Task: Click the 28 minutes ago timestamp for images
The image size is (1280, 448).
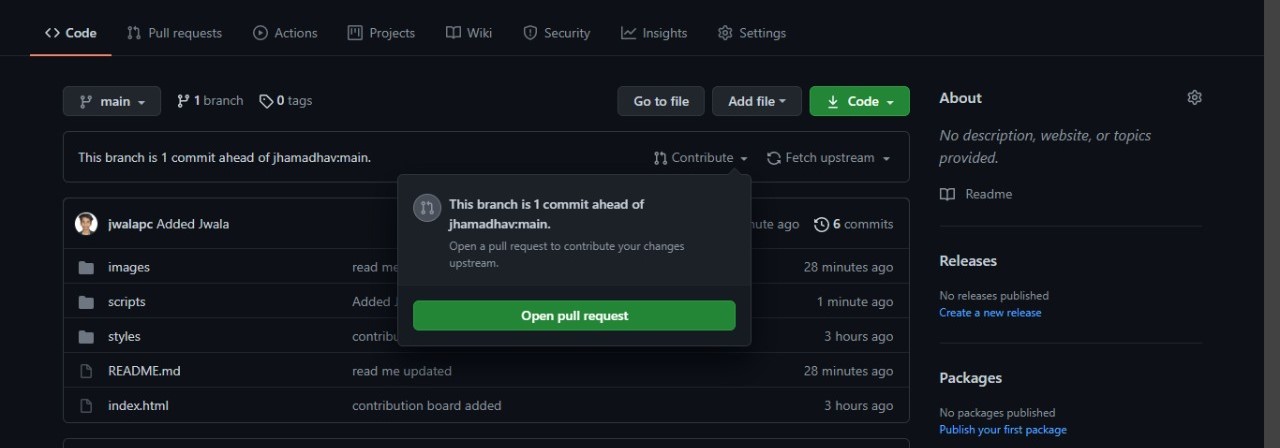Action: 848,267
